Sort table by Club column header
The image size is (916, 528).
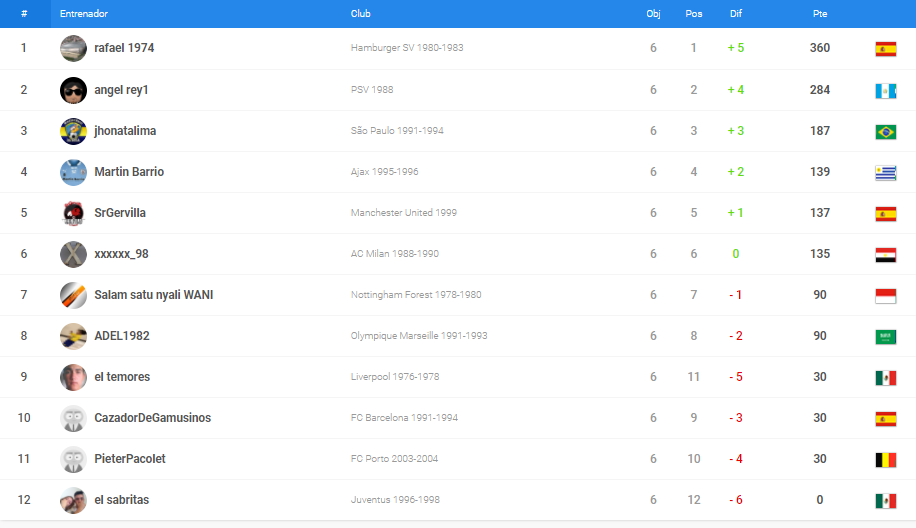point(360,13)
